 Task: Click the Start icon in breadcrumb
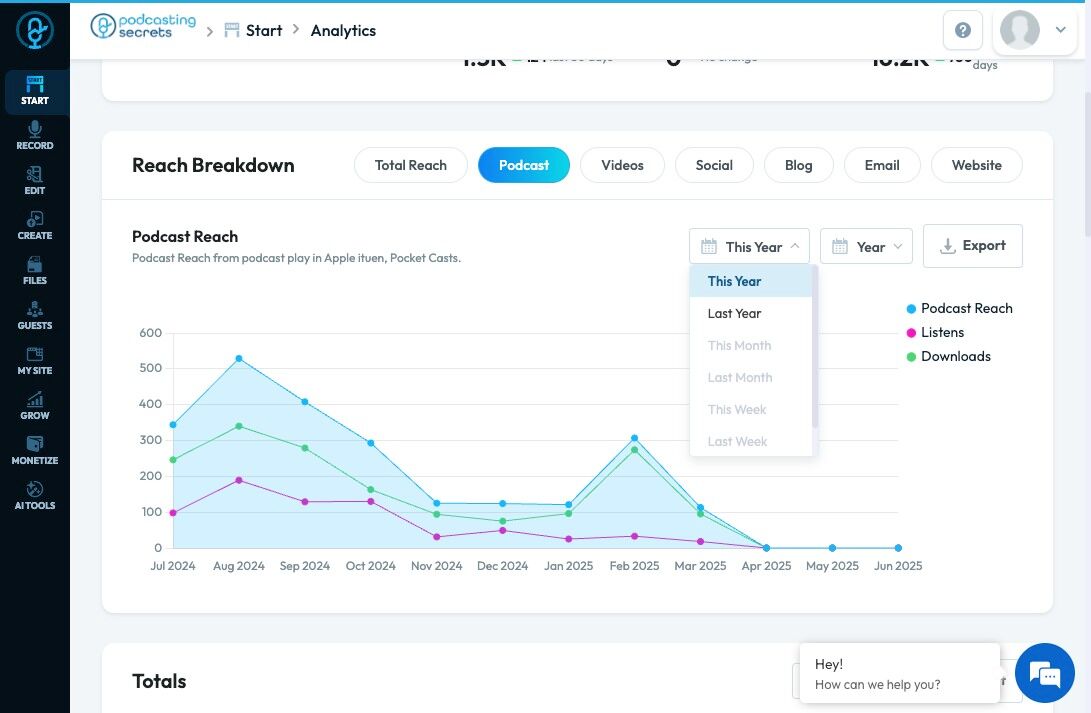232,30
